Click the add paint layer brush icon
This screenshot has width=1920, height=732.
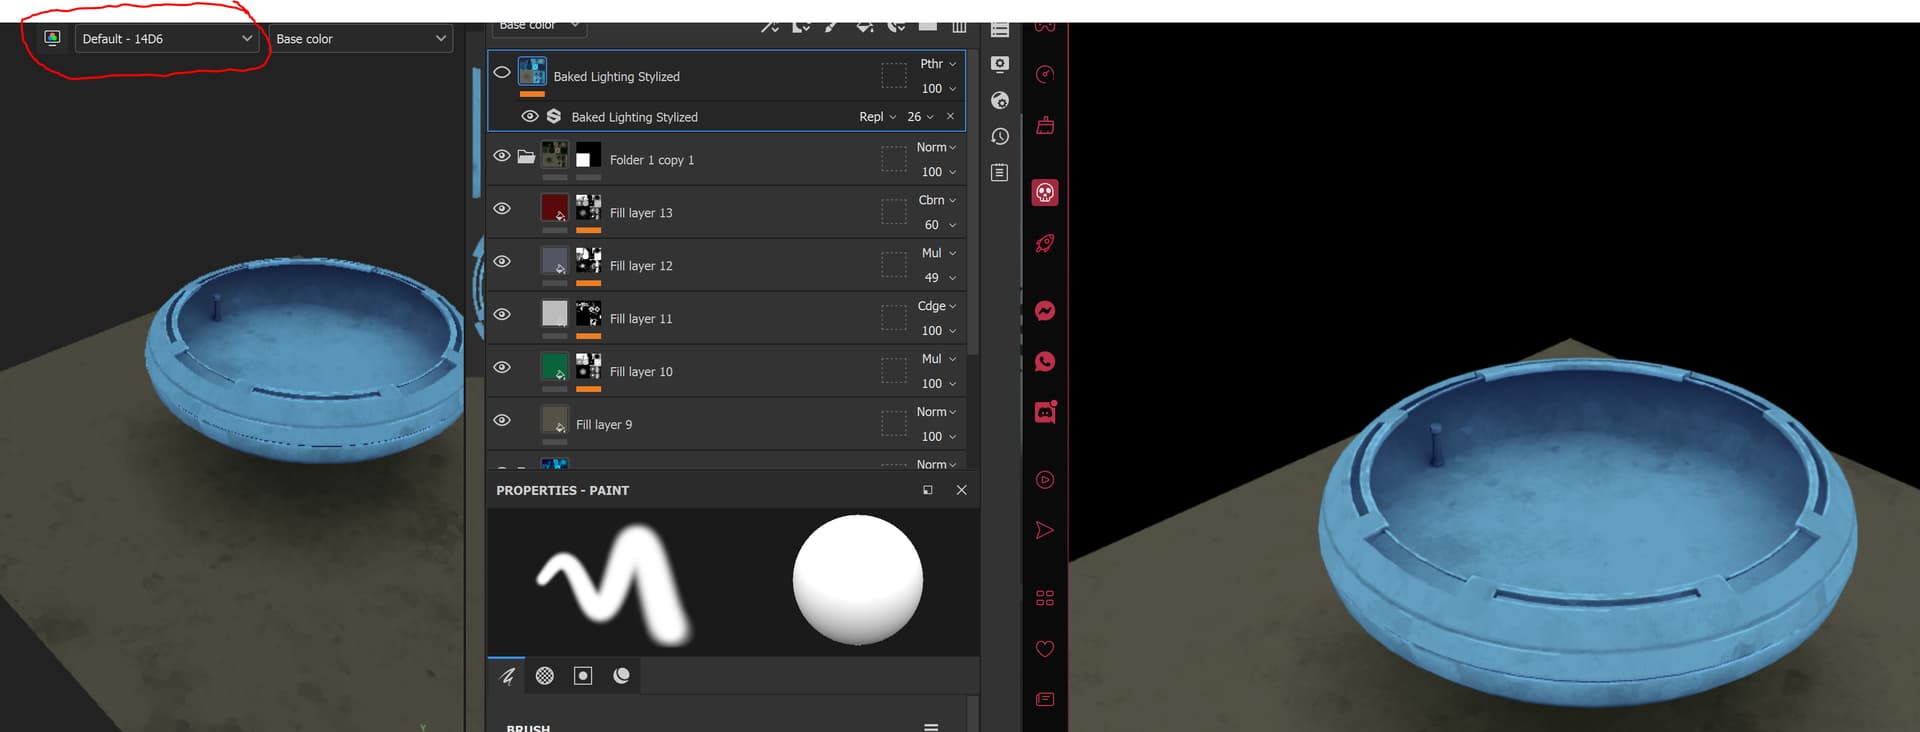coord(832,26)
